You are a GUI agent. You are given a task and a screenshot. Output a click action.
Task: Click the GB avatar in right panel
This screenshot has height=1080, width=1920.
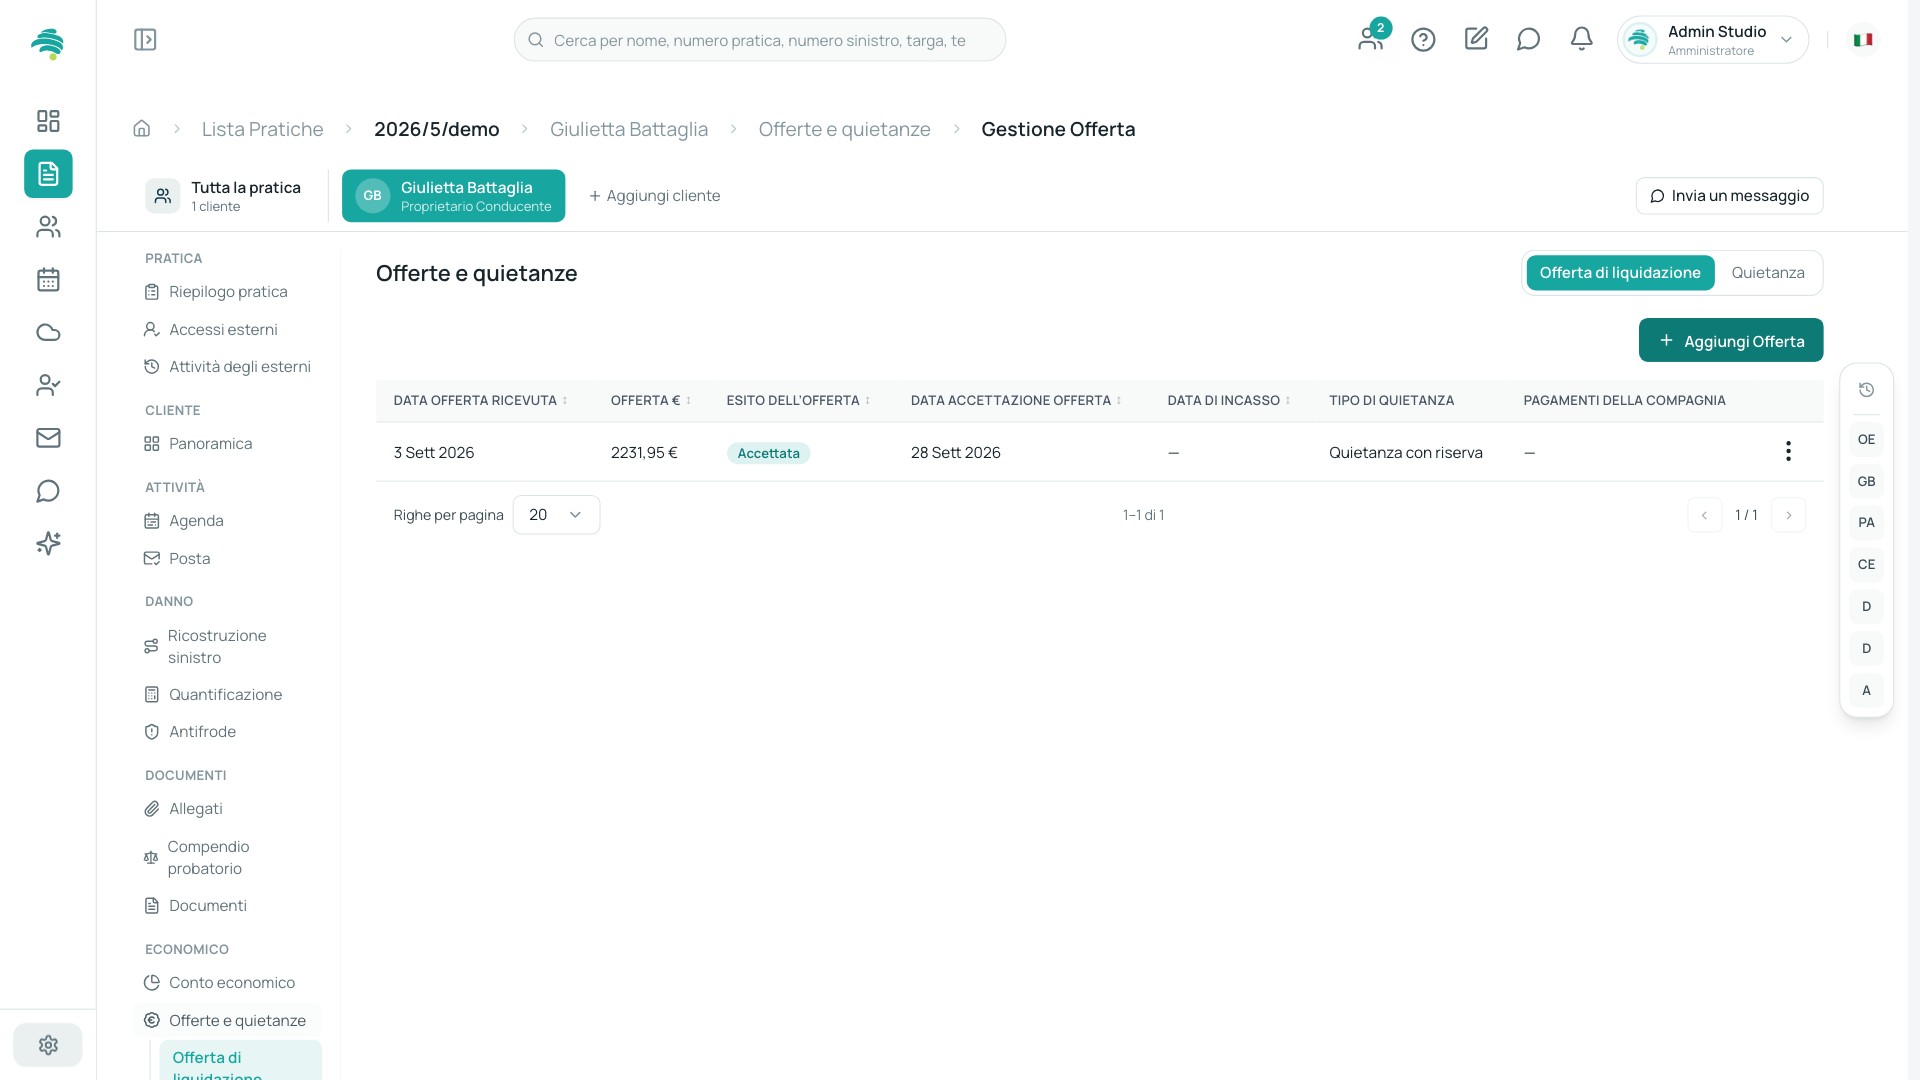[x=1866, y=482]
